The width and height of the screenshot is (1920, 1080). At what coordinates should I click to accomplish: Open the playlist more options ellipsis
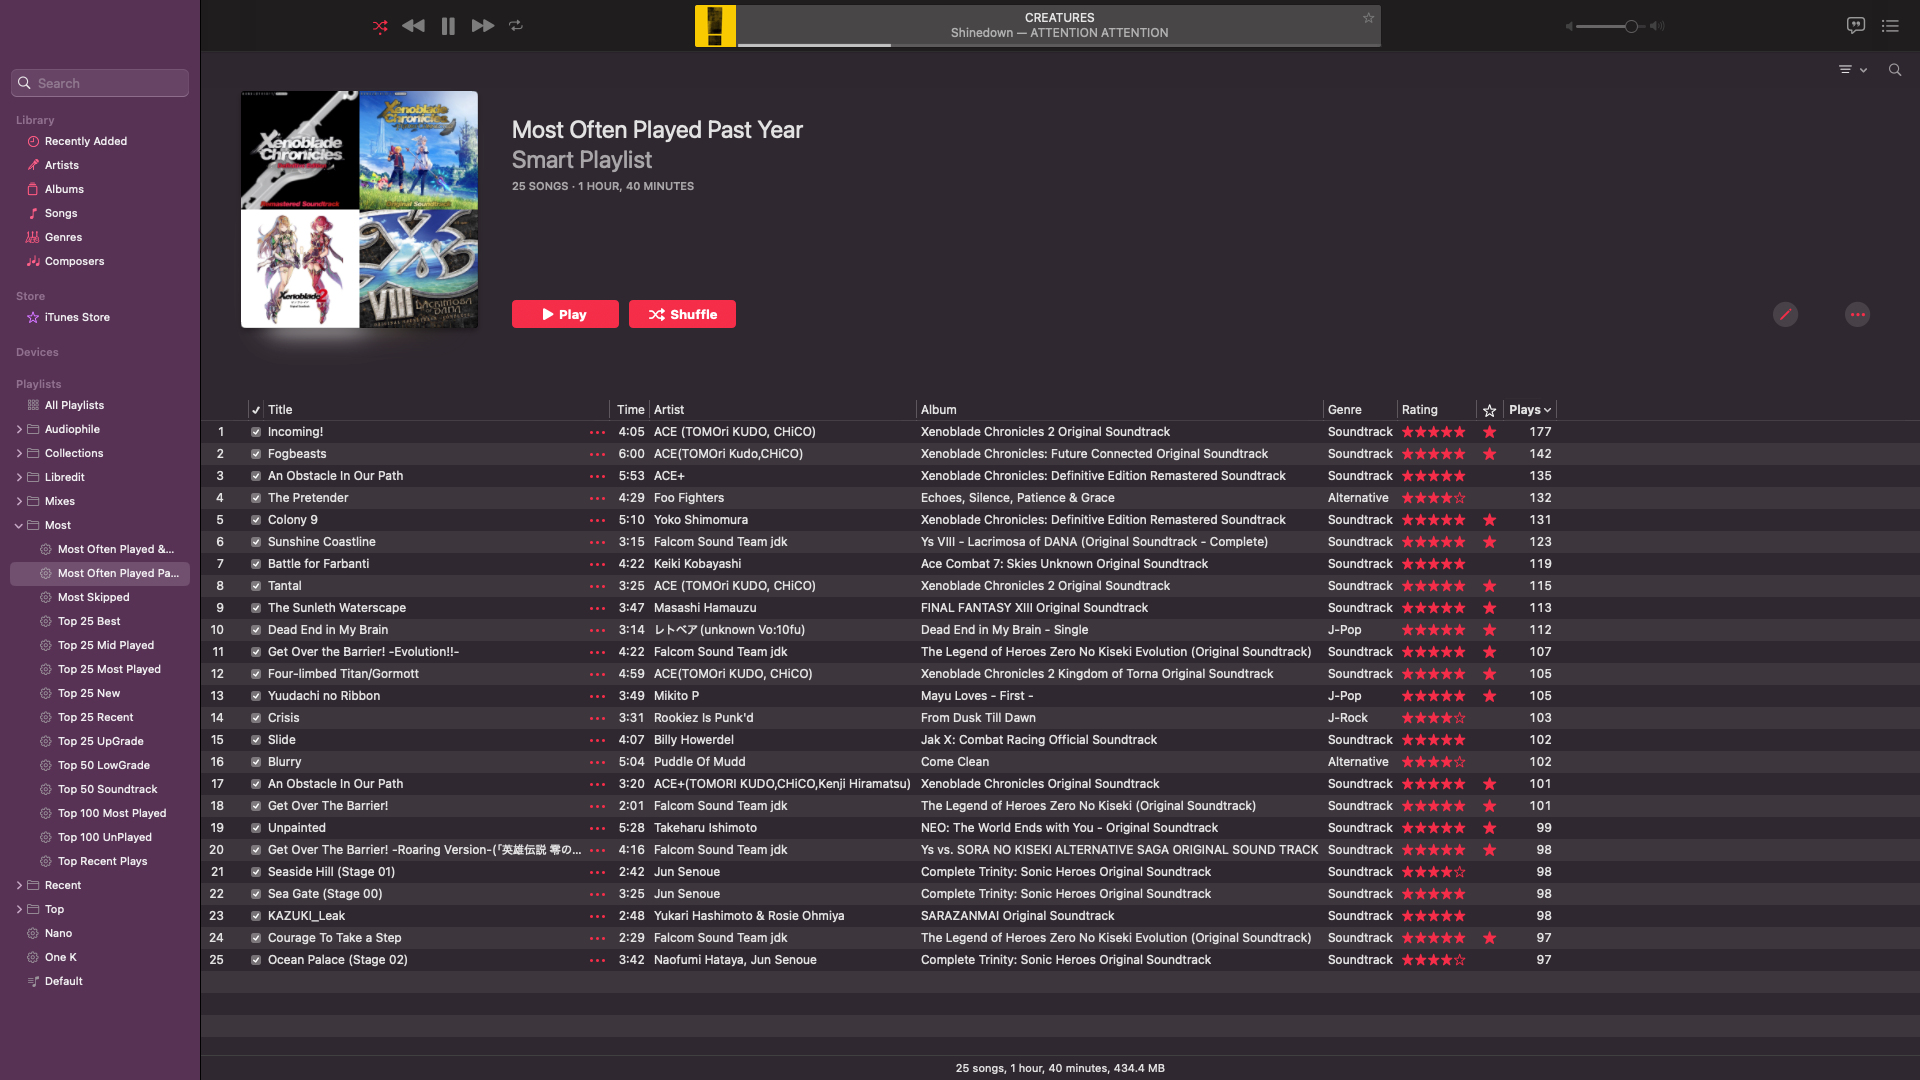coord(1857,314)
